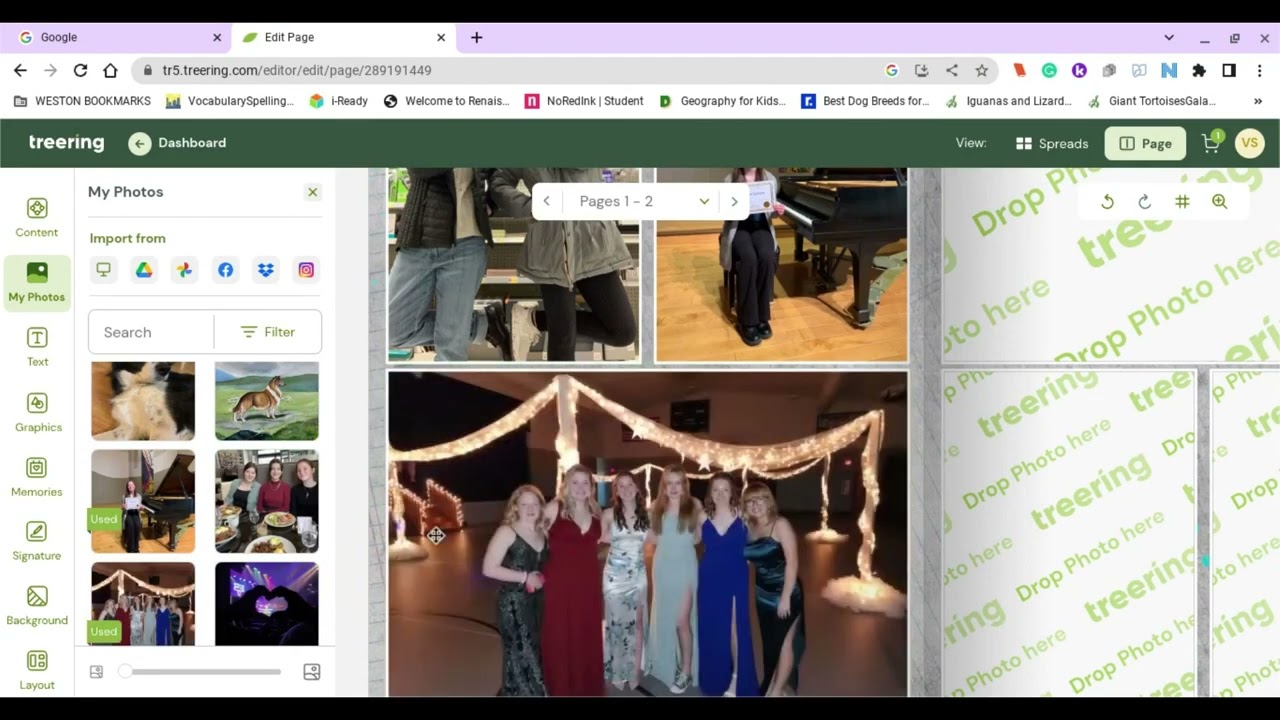Open a new browser tab
This screenshot has height=720, width=1280.
[x=476, y=37]
